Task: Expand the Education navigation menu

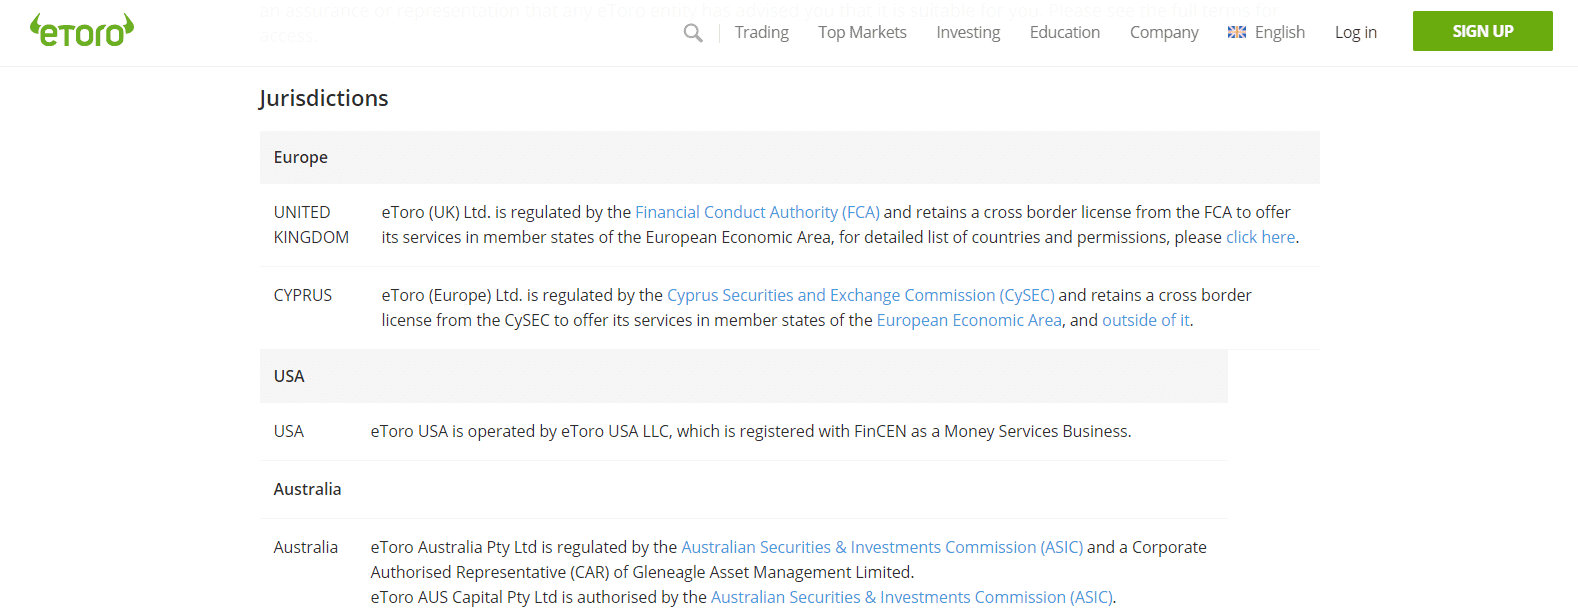Action: click(x=1064, y=32)
